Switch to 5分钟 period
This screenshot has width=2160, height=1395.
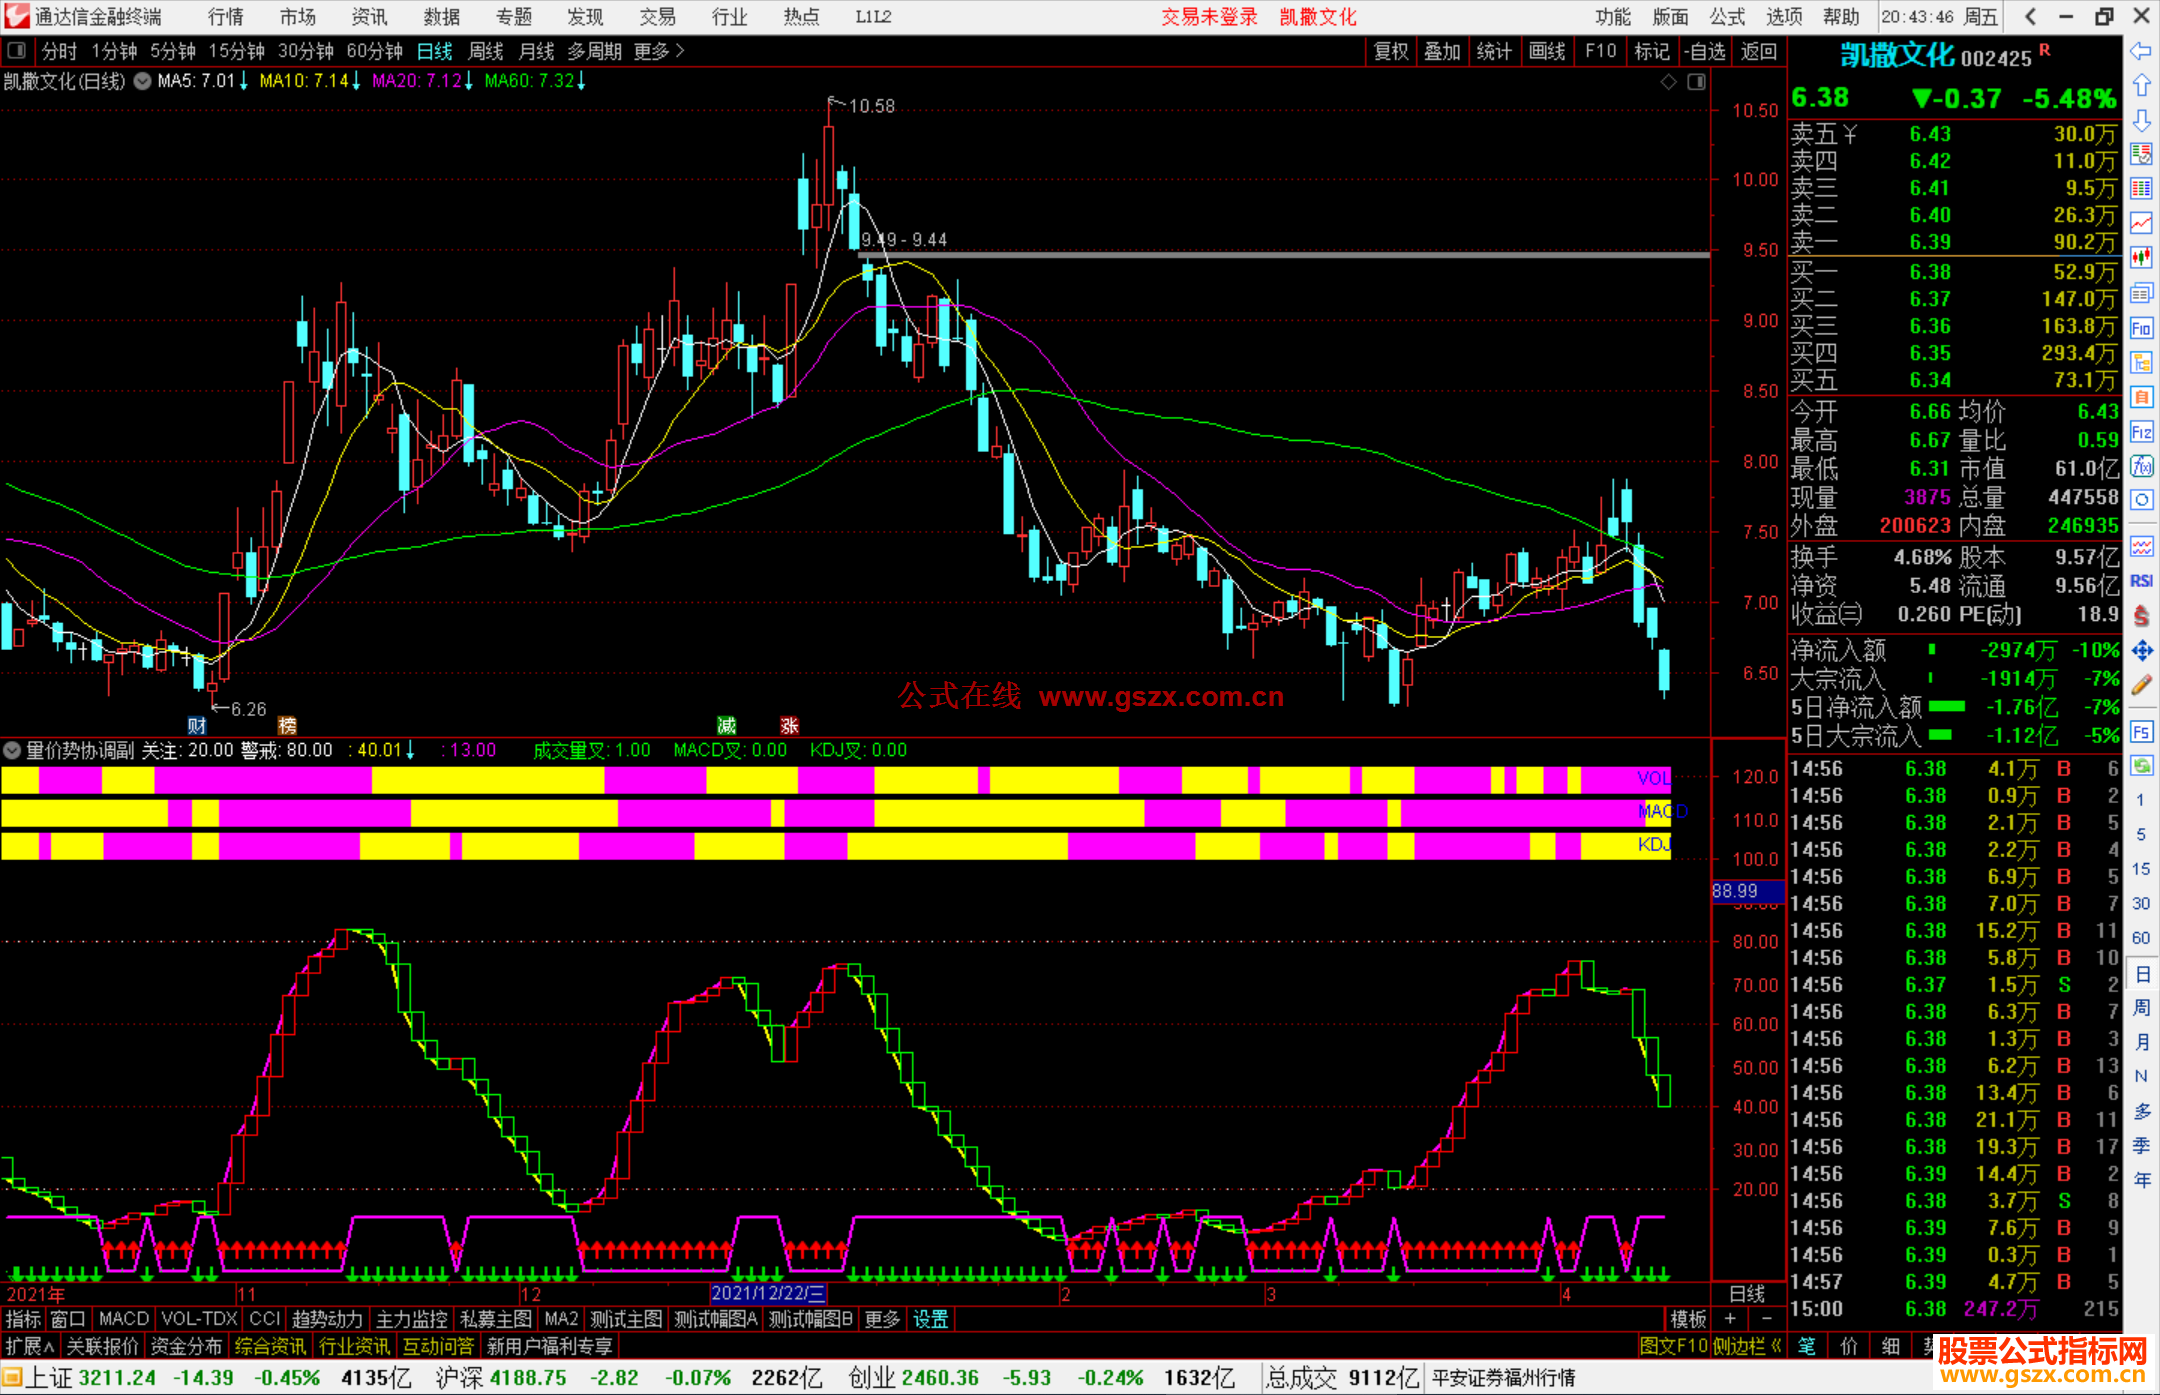coord(172,51)
